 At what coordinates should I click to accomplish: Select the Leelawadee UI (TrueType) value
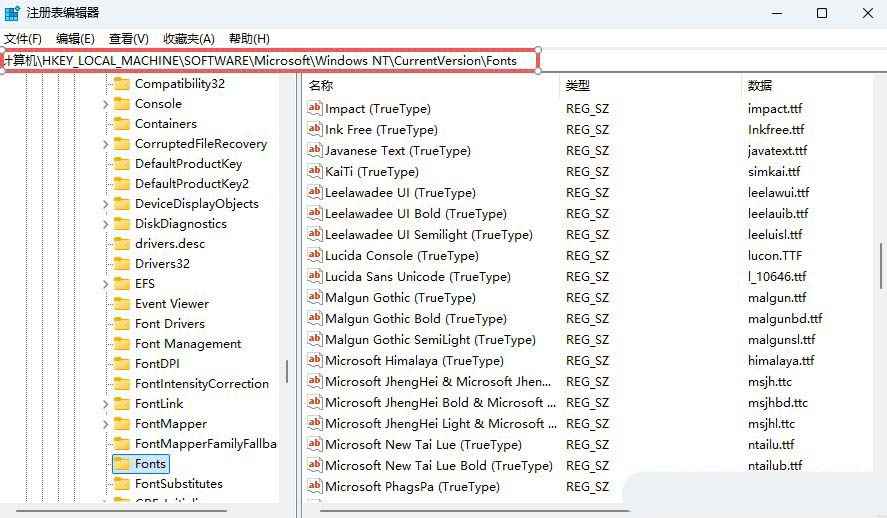400,193
